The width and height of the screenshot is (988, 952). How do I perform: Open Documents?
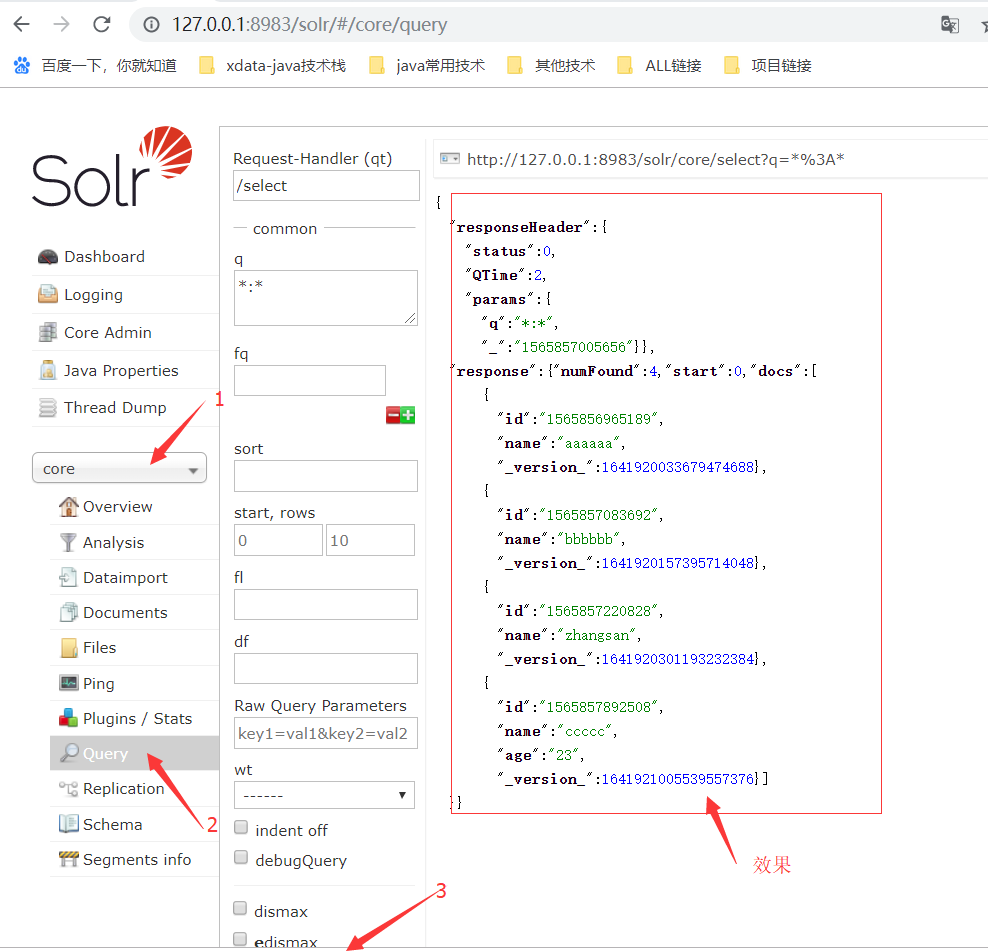click(x=125, y=612)
